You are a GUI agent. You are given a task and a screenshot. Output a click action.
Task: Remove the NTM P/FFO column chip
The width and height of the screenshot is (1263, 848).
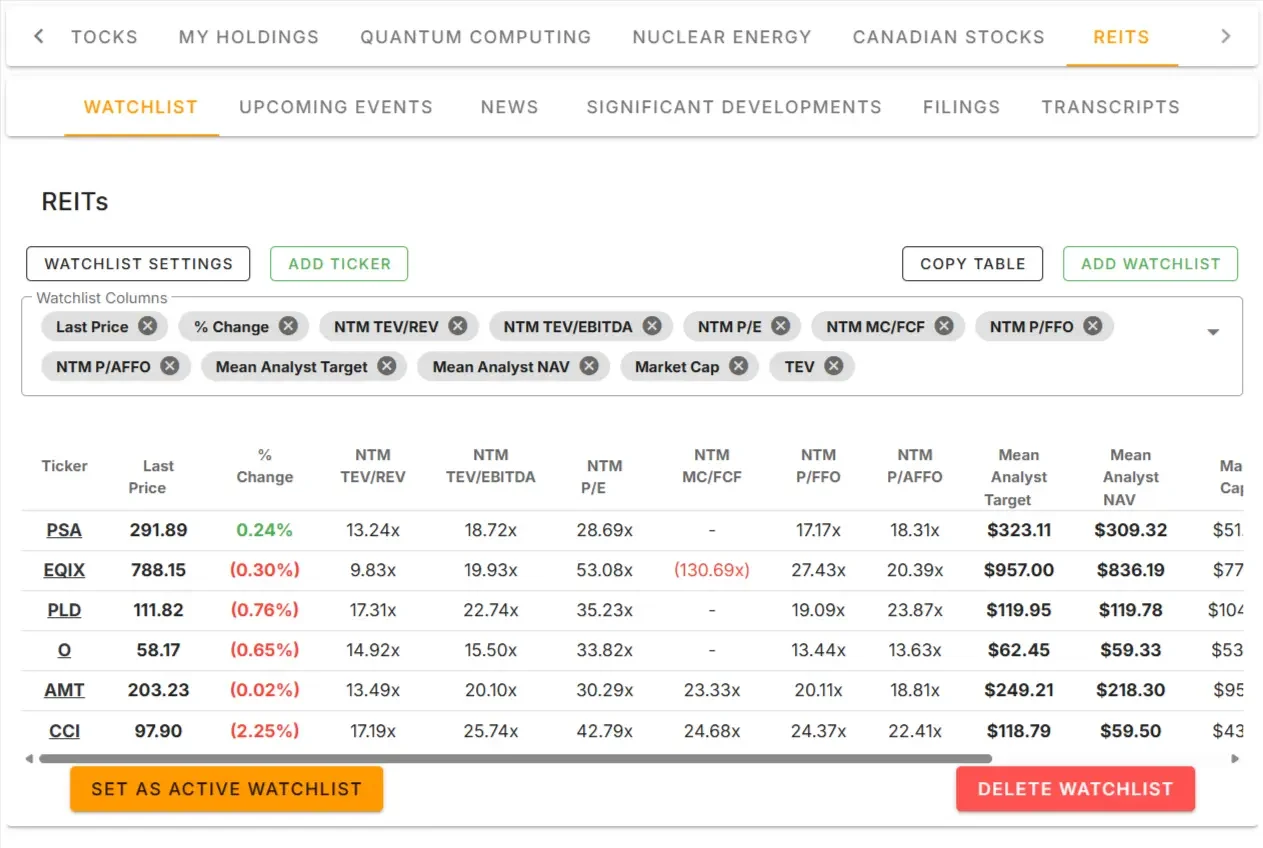click(x=1092, y=326)
